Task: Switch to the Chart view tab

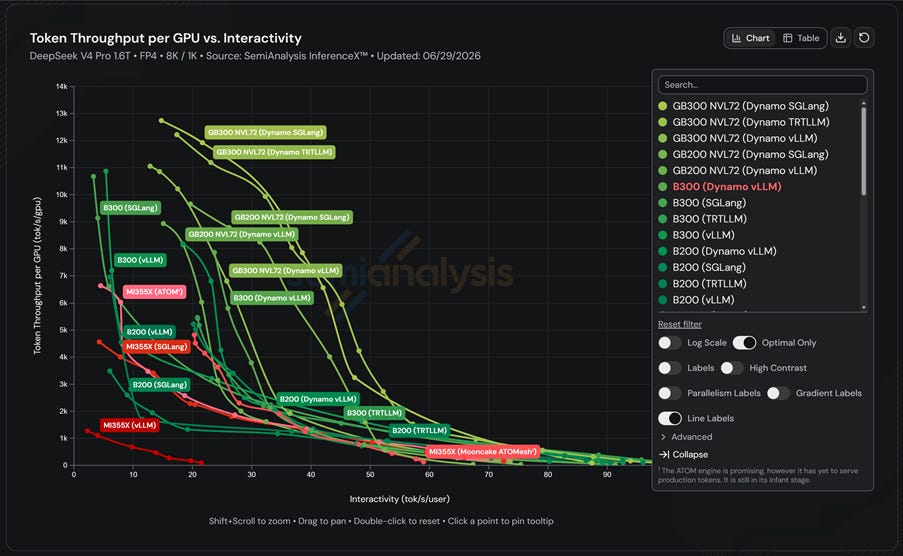Action: coord(750,38)
